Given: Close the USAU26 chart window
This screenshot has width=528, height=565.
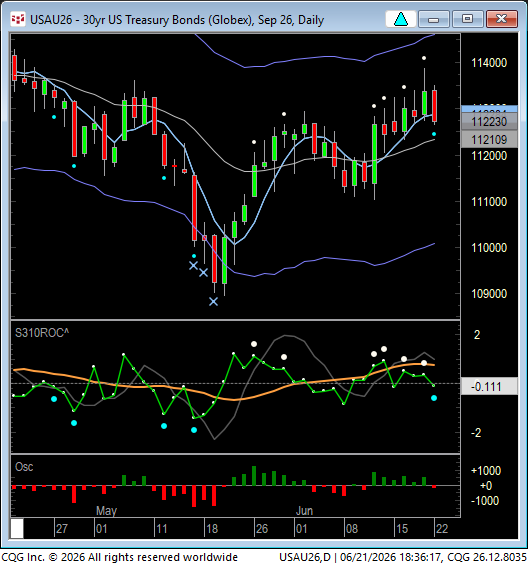Looking at the screenshot, I should (502, 19).
